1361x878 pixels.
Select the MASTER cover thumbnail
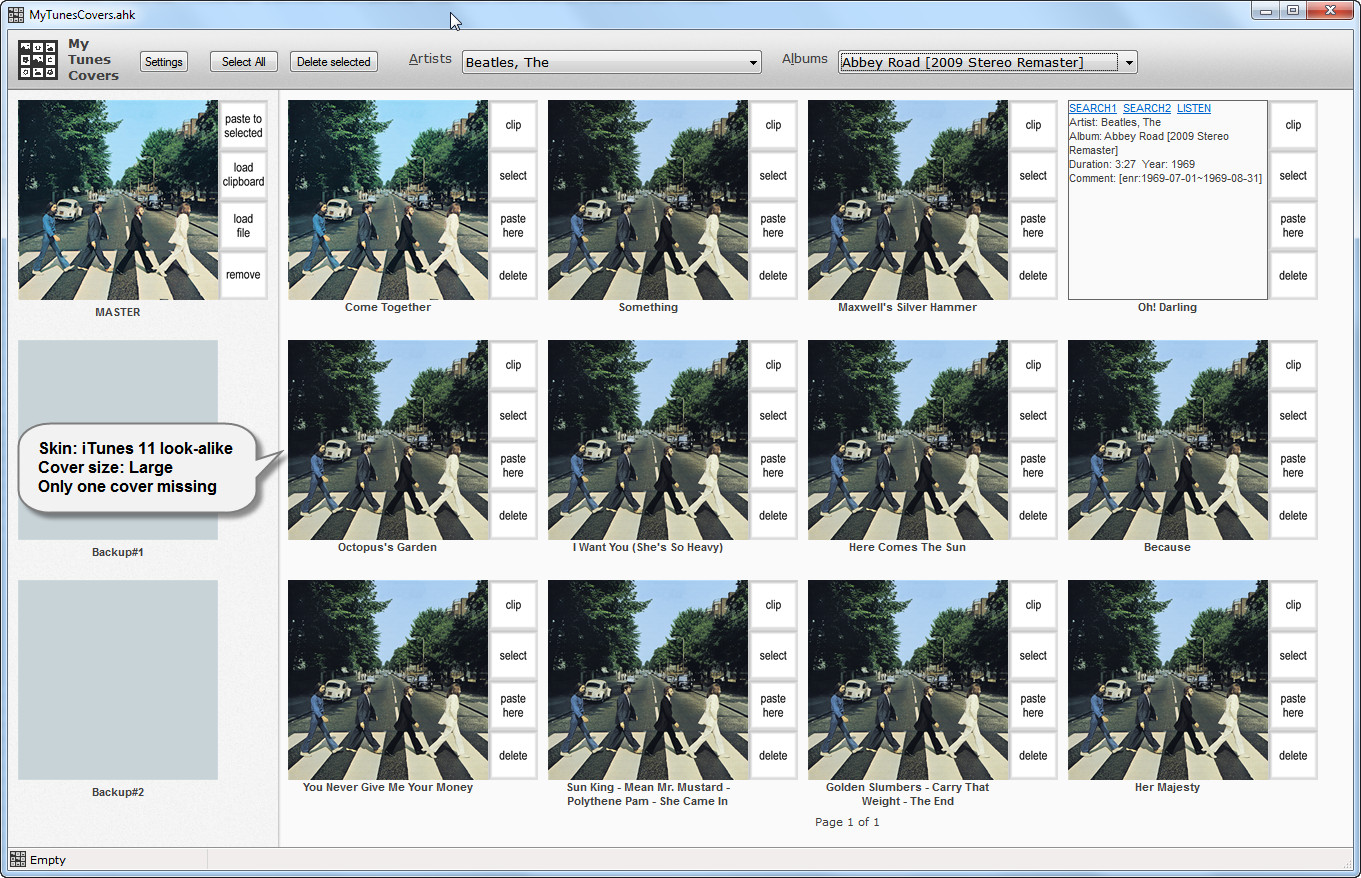[x=118, y=200]
